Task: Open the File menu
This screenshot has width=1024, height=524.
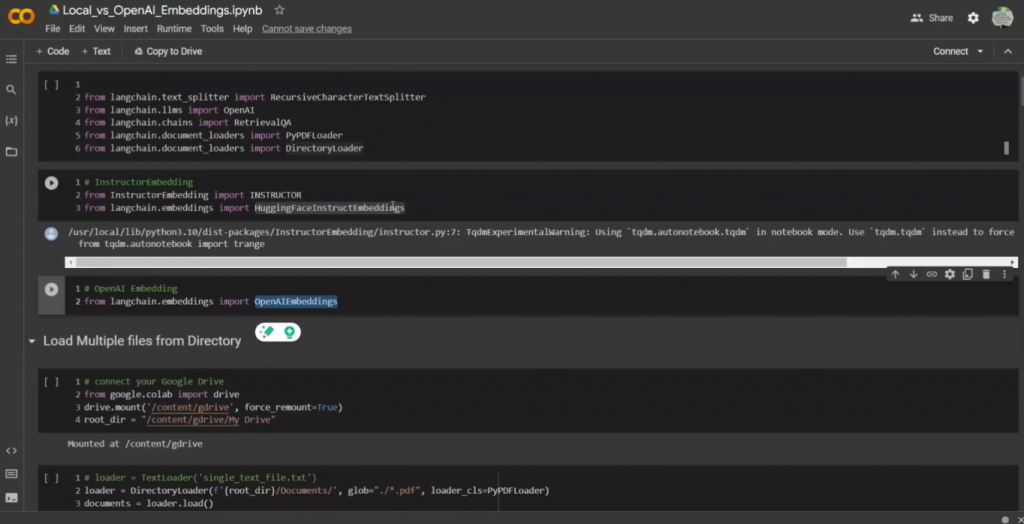Action: [x=52, y=29]
